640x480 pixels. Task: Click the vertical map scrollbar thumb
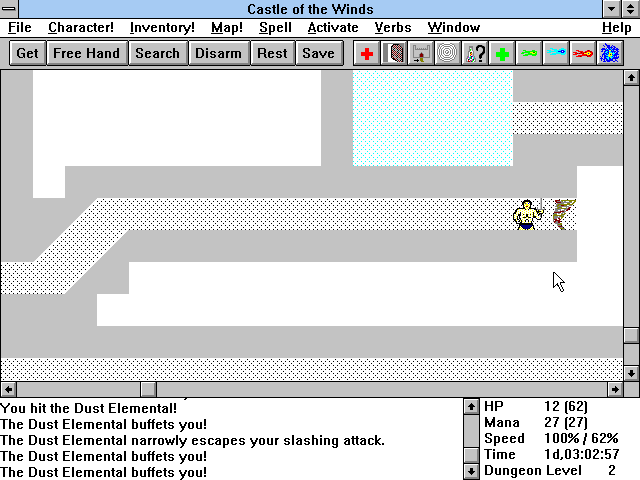point(631,336)
